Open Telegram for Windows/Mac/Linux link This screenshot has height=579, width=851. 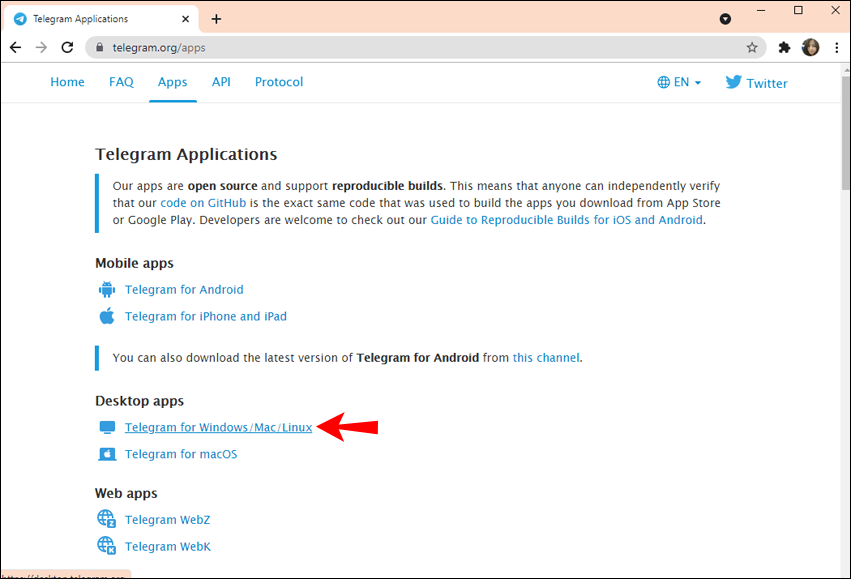coord(218,428)
